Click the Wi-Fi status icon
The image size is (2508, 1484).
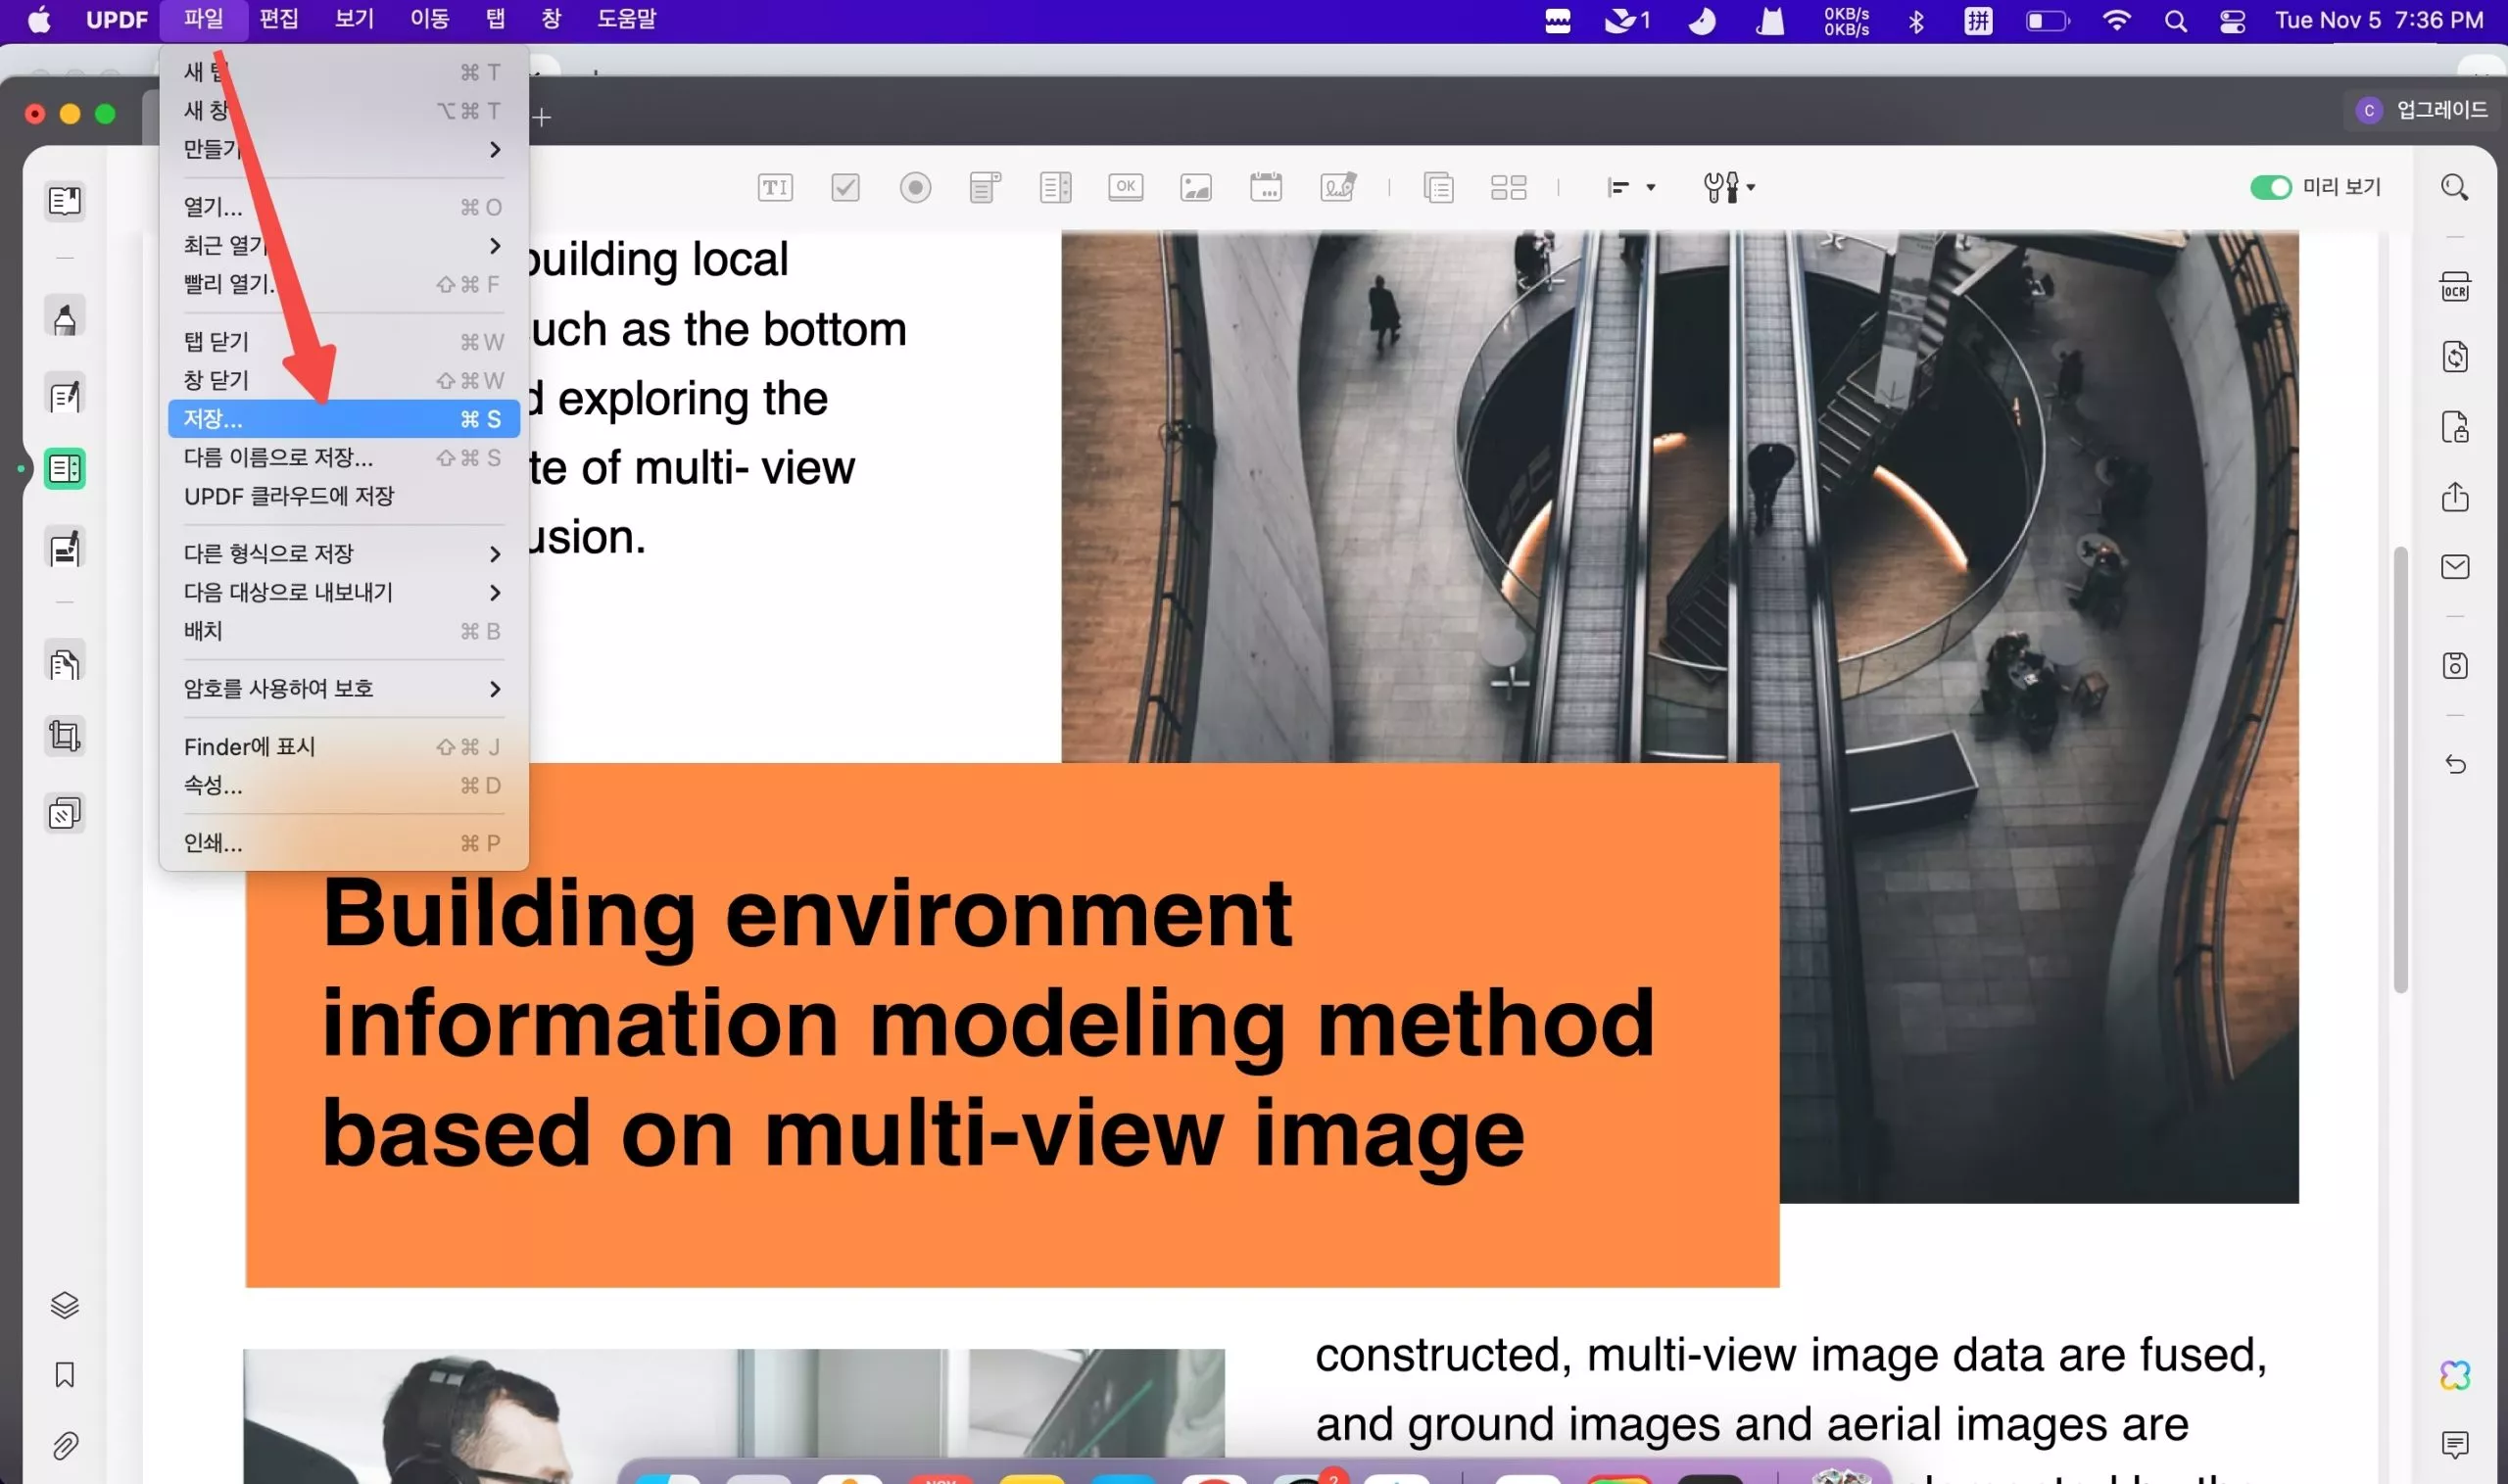[x=2116, y=20]
